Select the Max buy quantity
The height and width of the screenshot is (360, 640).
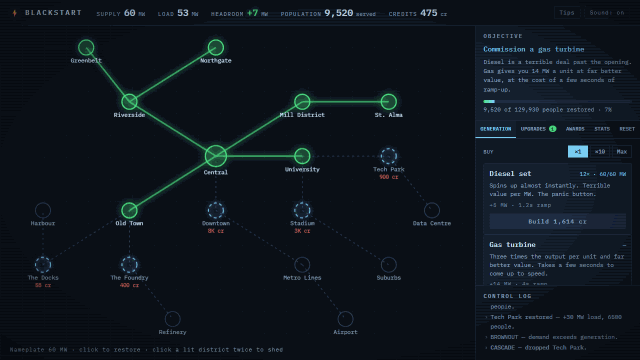point(622,151)
